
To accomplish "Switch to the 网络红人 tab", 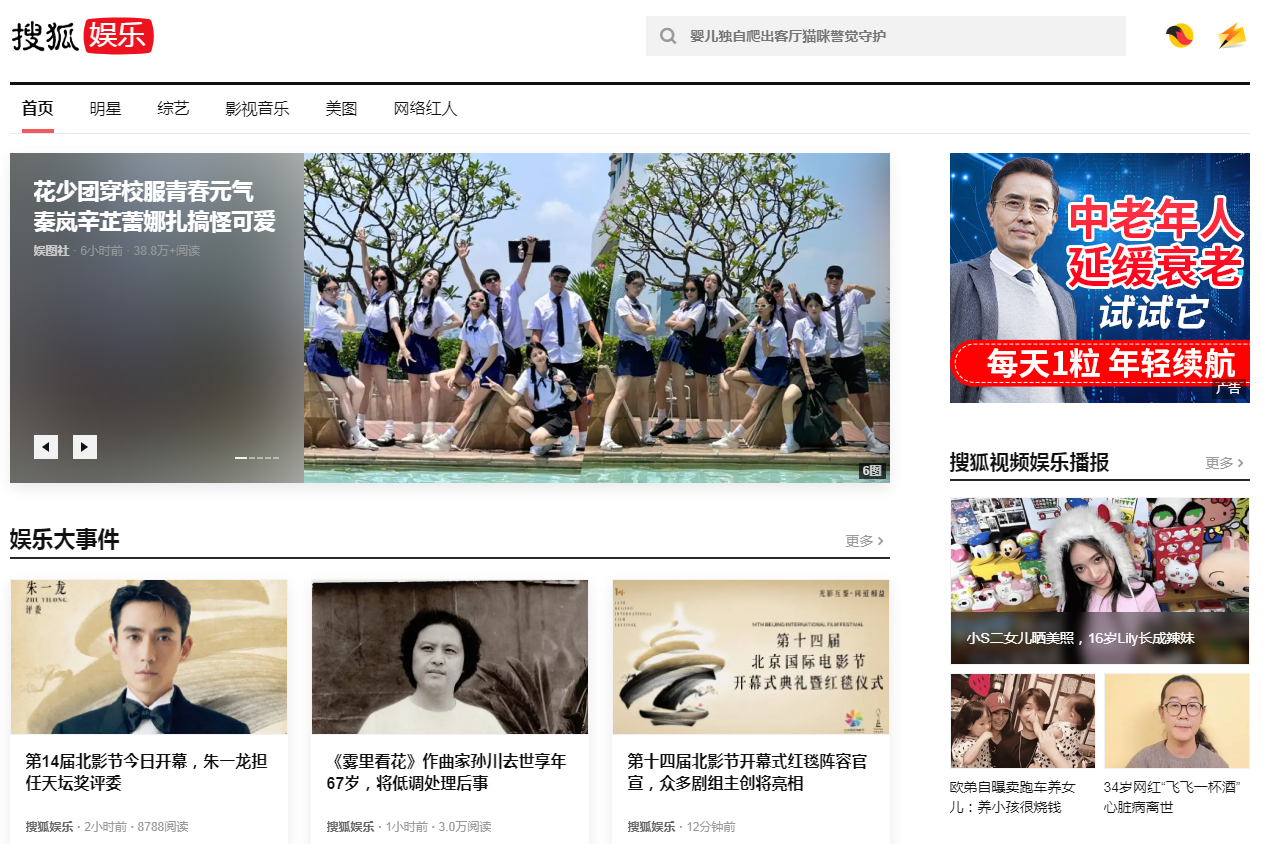I will point(425,109).
